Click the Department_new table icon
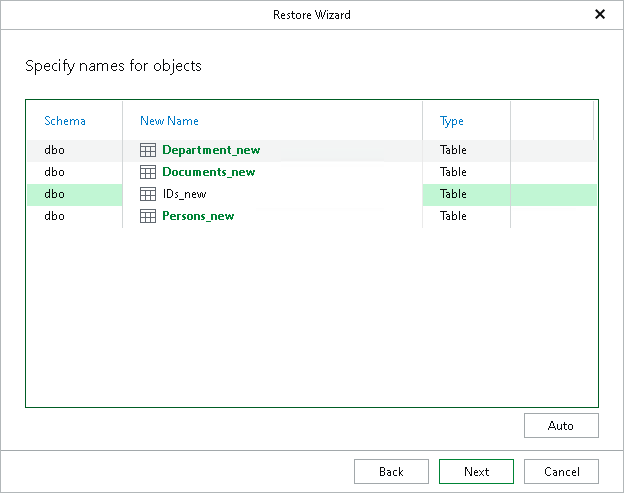 click(147, 150)
